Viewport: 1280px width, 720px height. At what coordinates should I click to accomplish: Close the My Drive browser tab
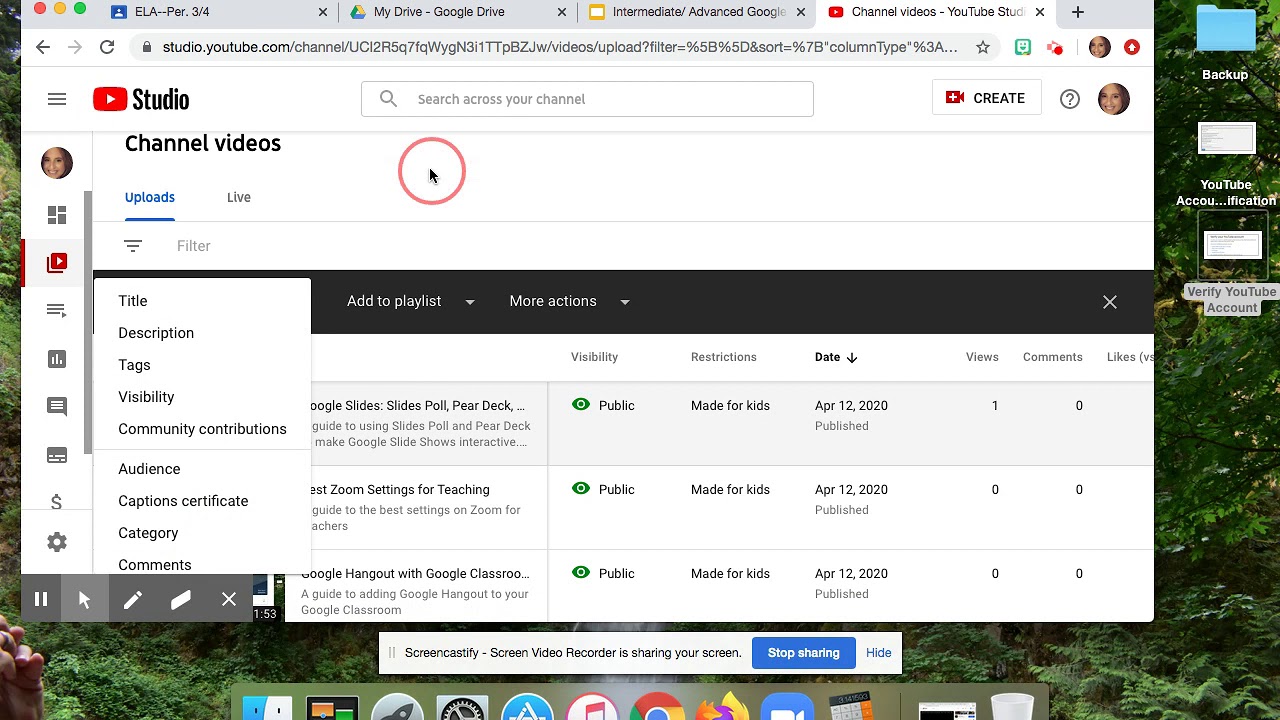561,12
